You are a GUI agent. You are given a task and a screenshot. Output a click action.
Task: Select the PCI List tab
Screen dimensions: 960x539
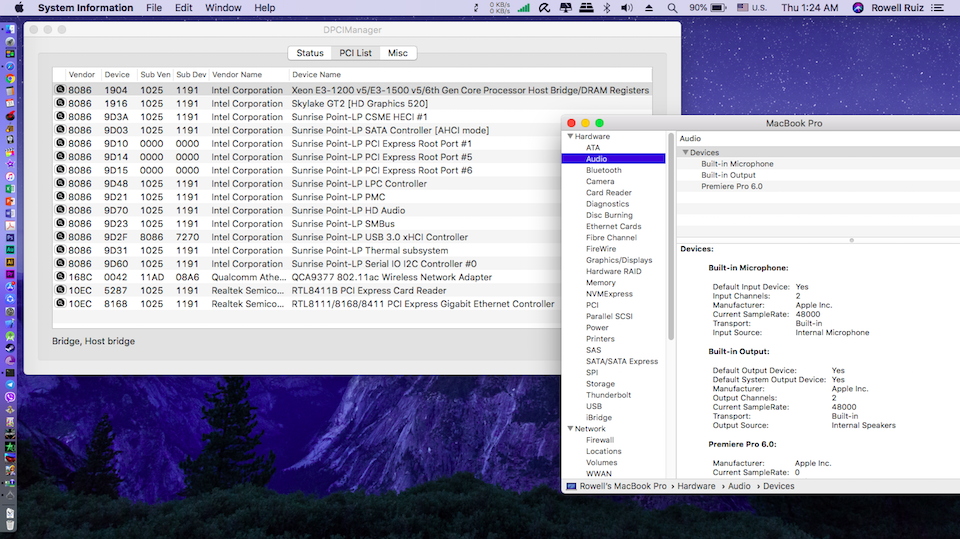click(x=355, y=53)
